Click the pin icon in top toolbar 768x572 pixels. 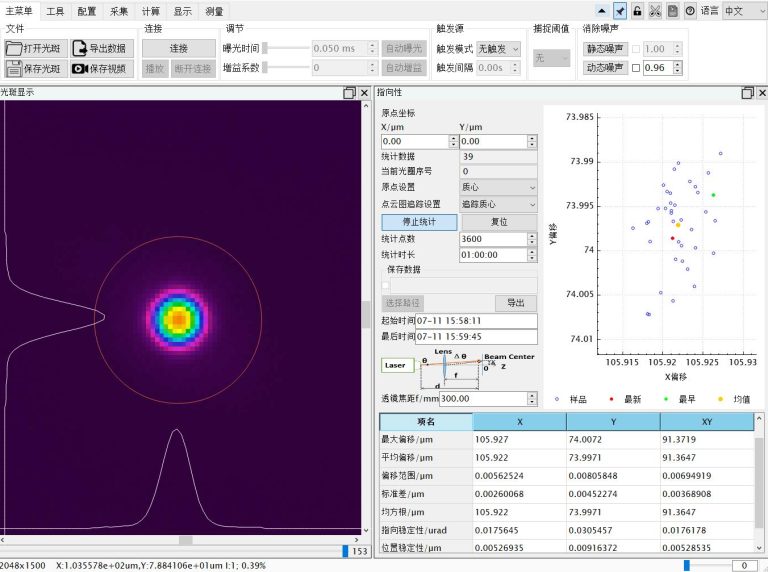pos(620,11)
